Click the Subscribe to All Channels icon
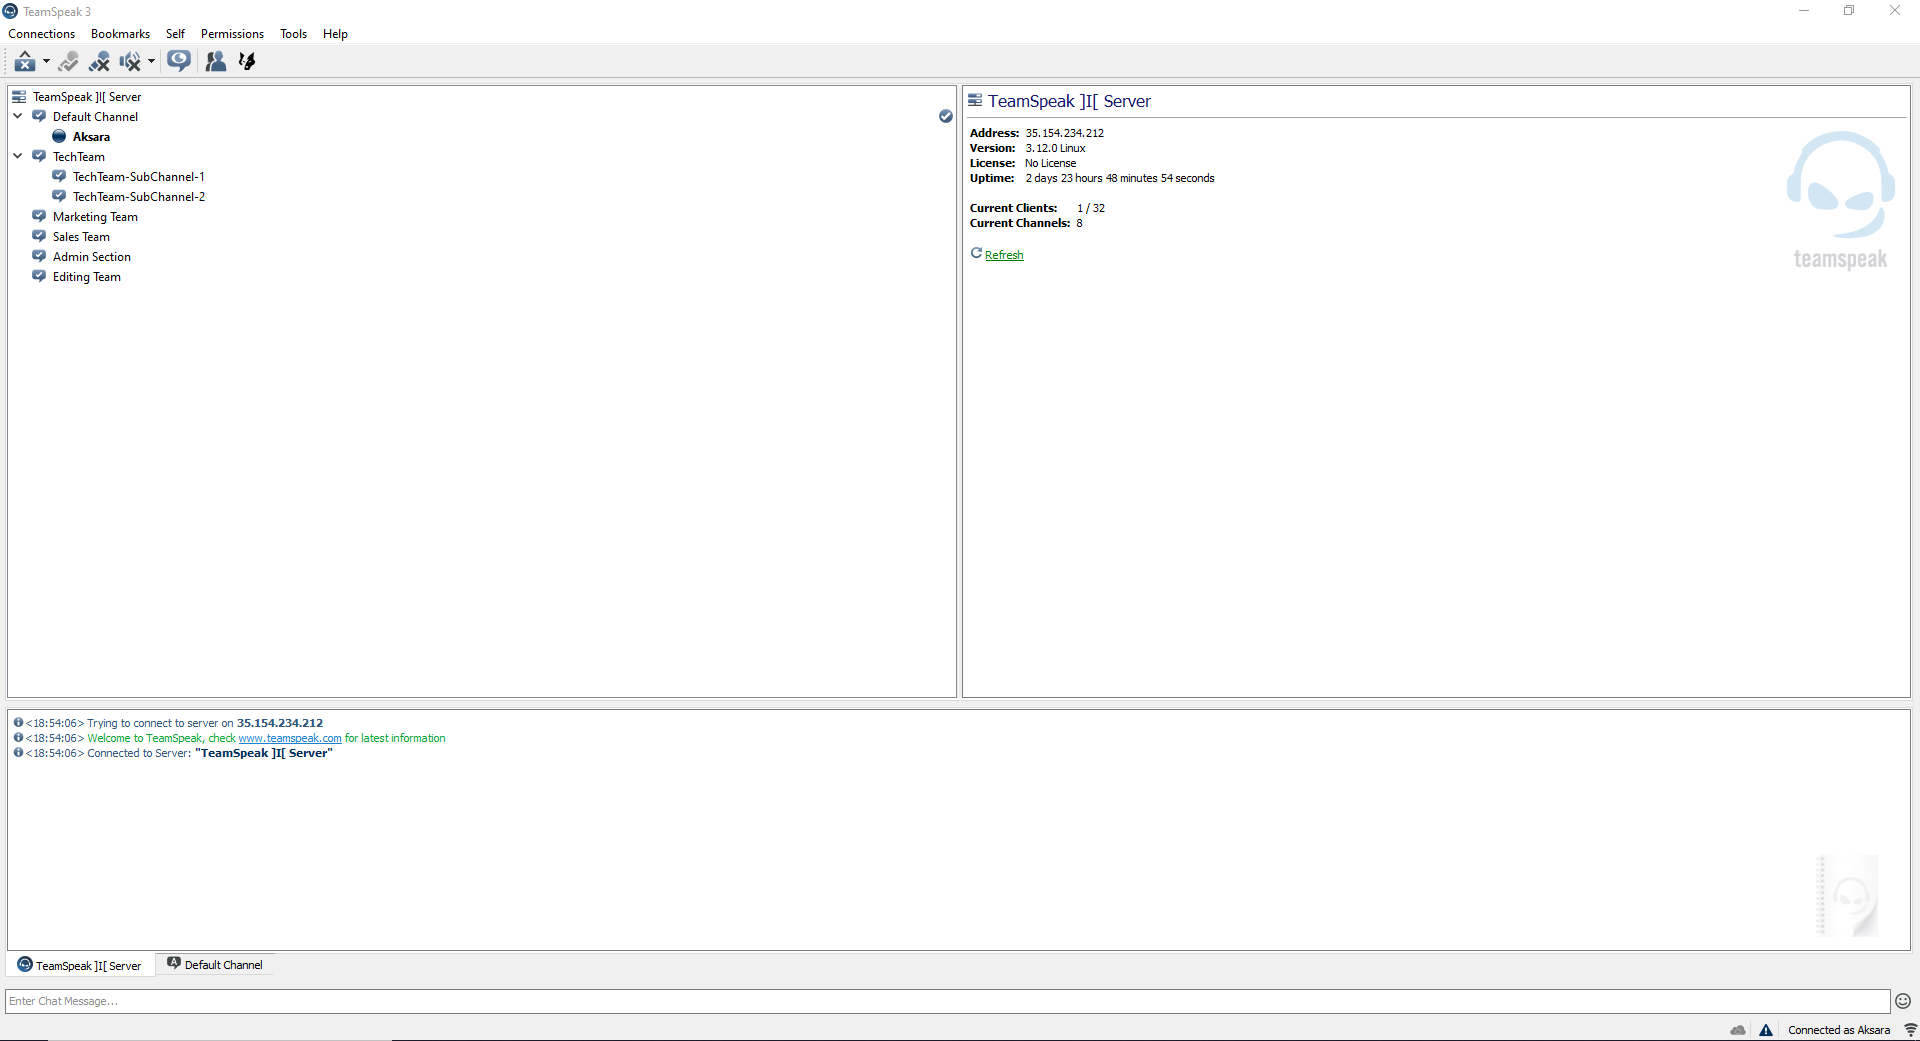The width and height of the screenshot is (1920, 1041). pos(179,61)
